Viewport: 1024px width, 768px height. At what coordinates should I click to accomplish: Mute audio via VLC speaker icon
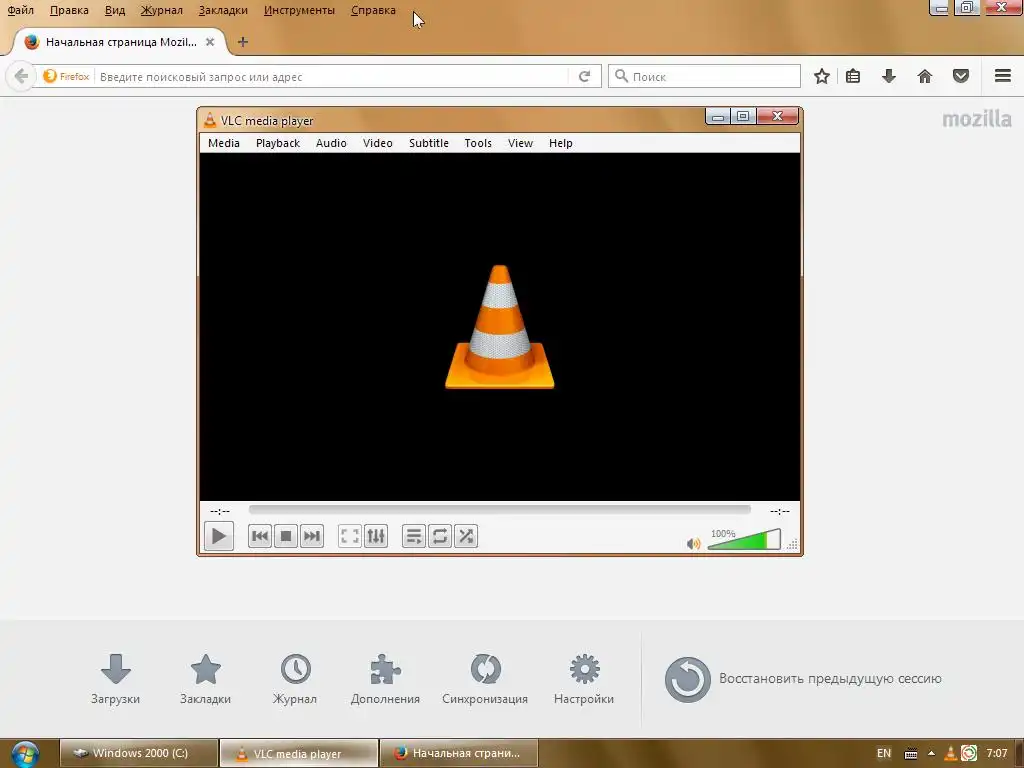[x=694, y=543]
